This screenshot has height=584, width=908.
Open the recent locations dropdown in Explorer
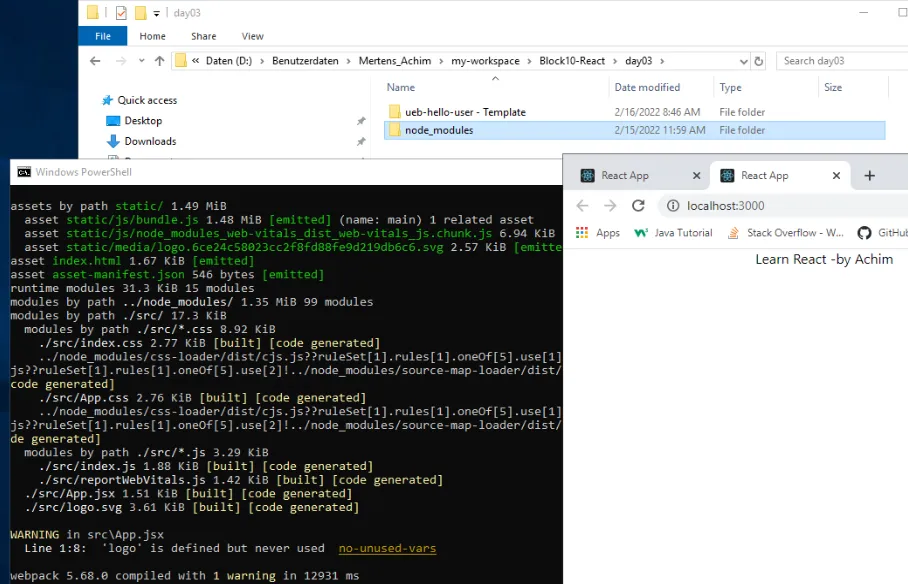pos(141,61)
